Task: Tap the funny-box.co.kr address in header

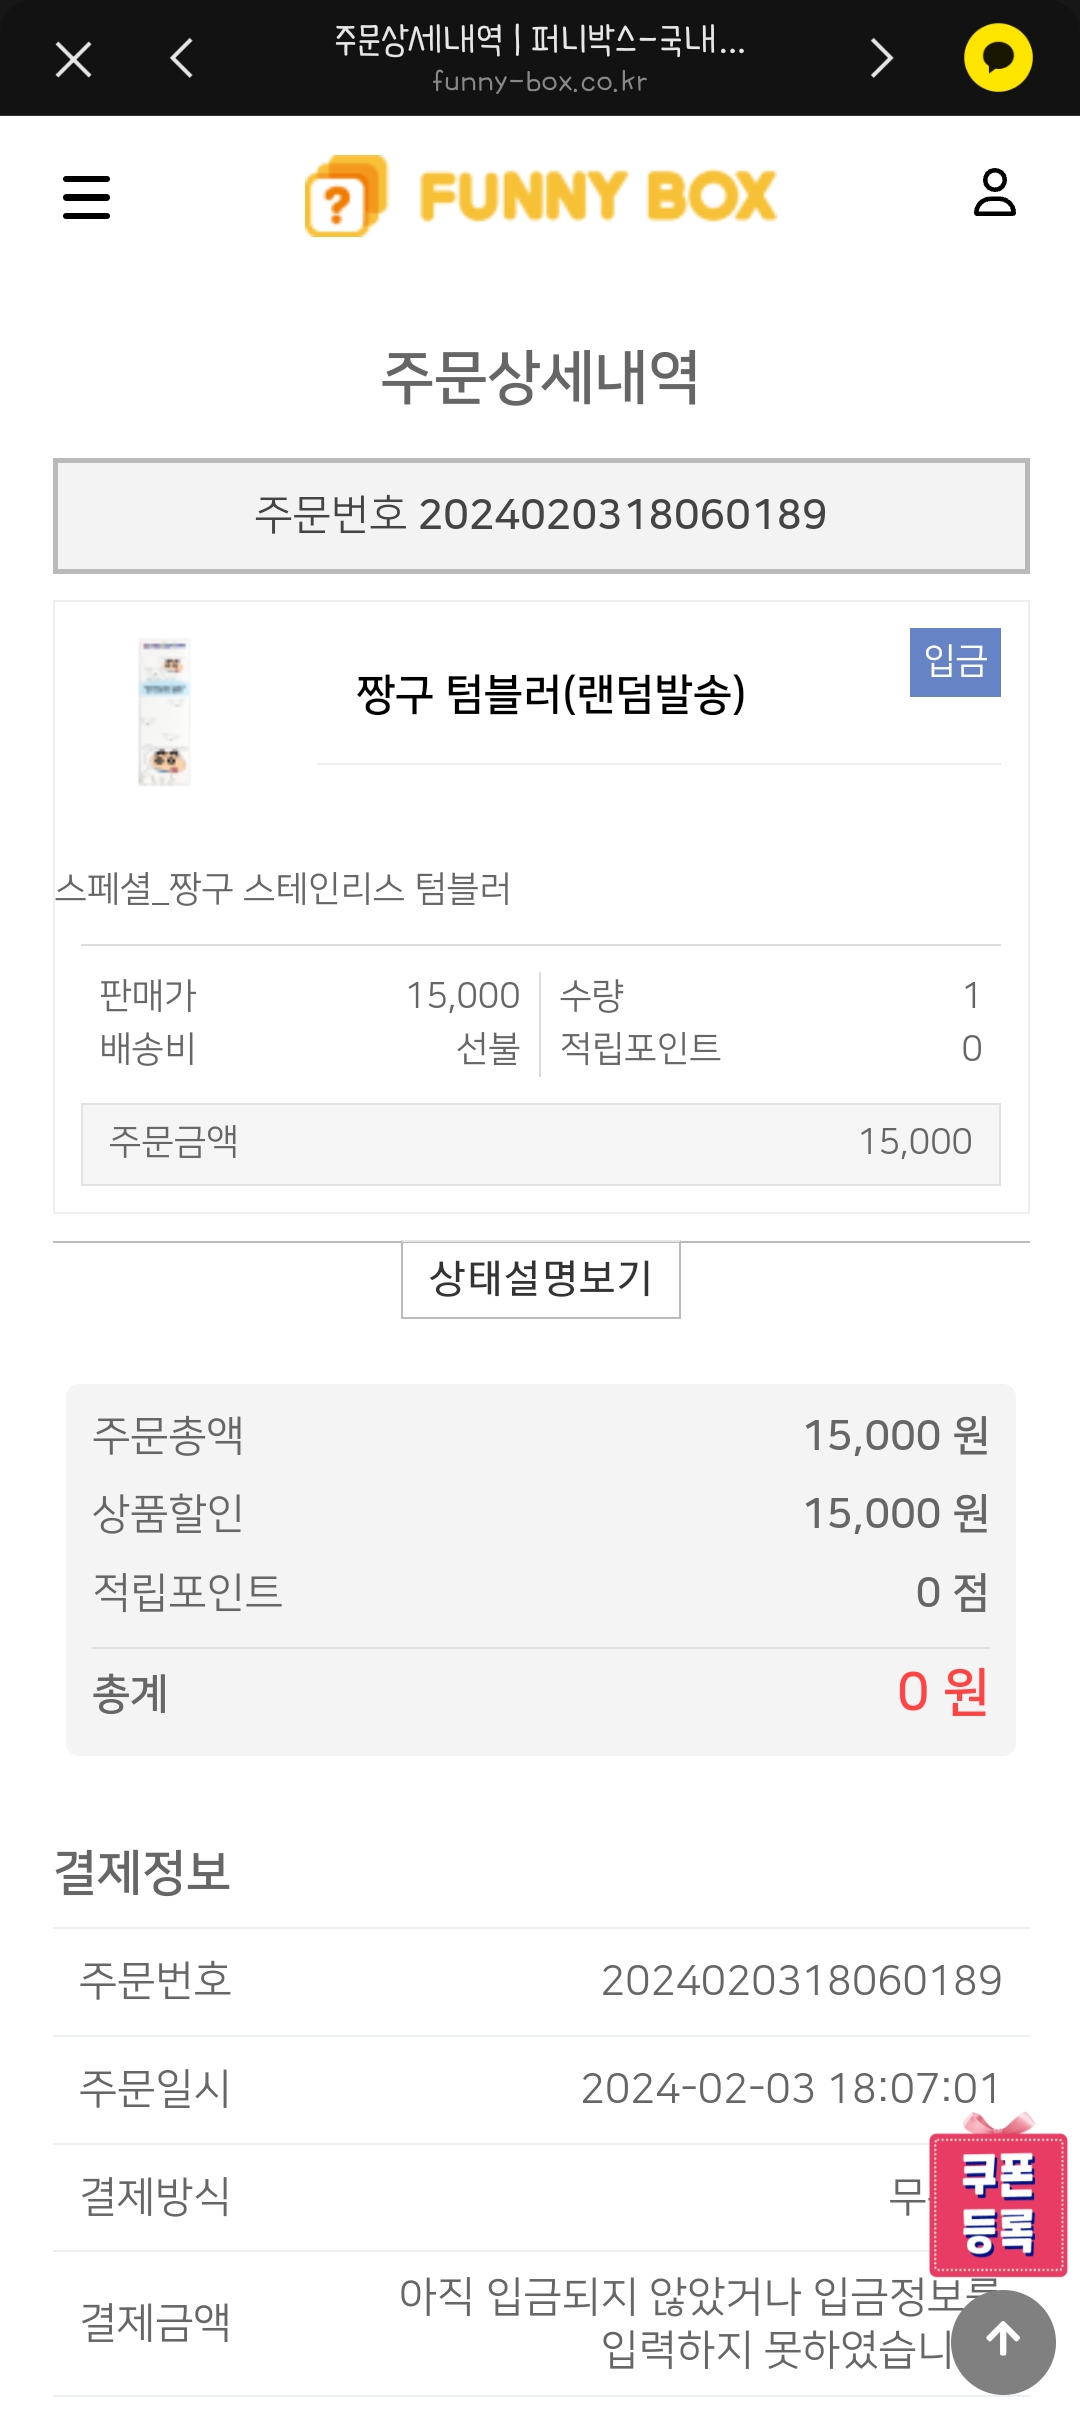Action: click(540, 82)
